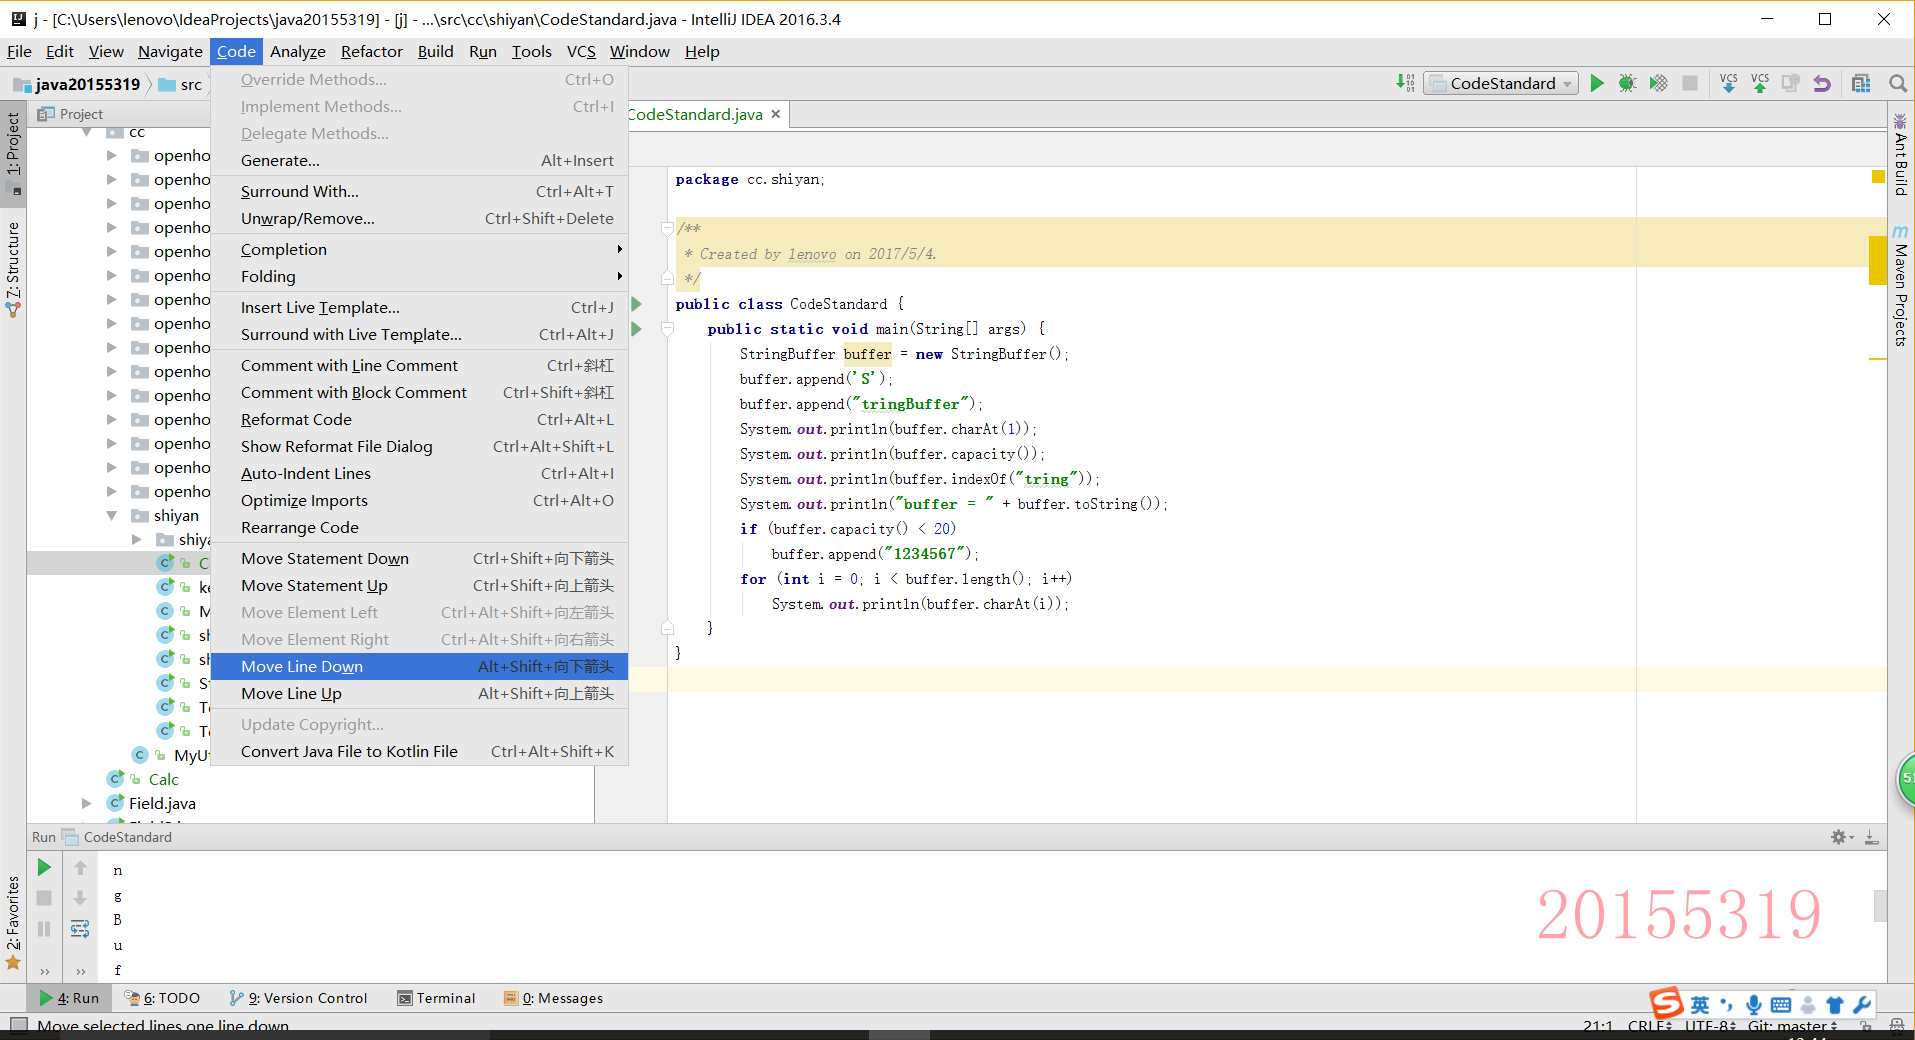The width and height of the screenshot is (1915, 1040).
Task: Run CodeStandard with the green toolbar arrow
Action: pyautogui.click(x=1597, y=83)
